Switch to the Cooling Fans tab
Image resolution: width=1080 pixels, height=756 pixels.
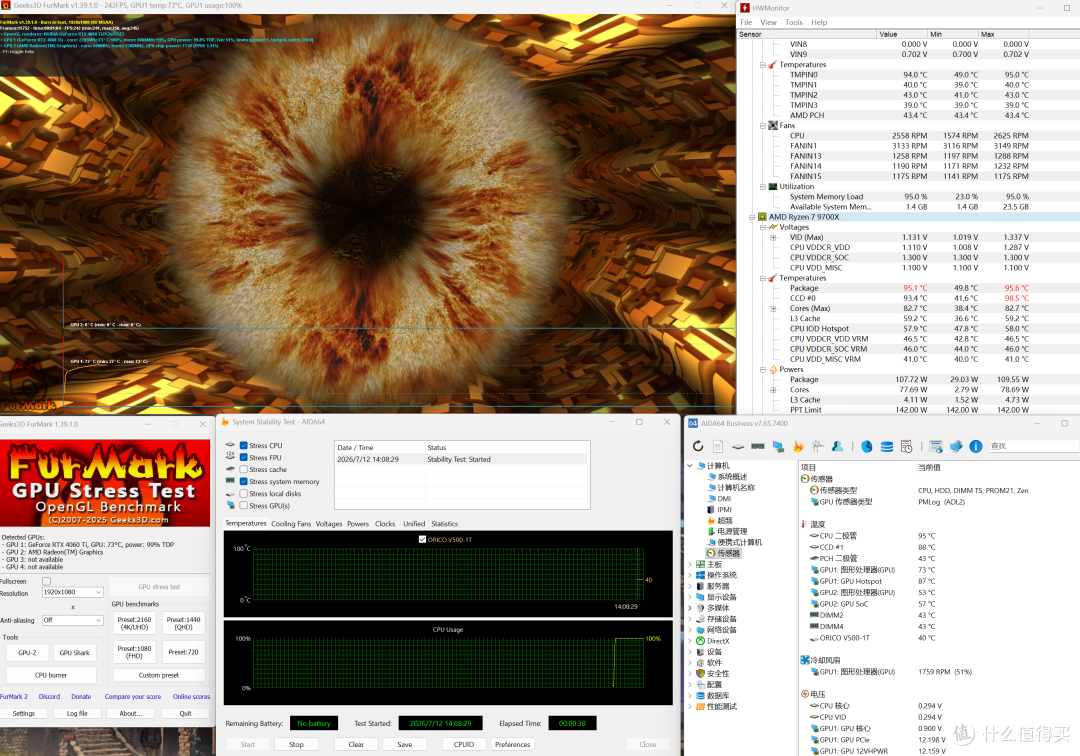pos(291,524)
